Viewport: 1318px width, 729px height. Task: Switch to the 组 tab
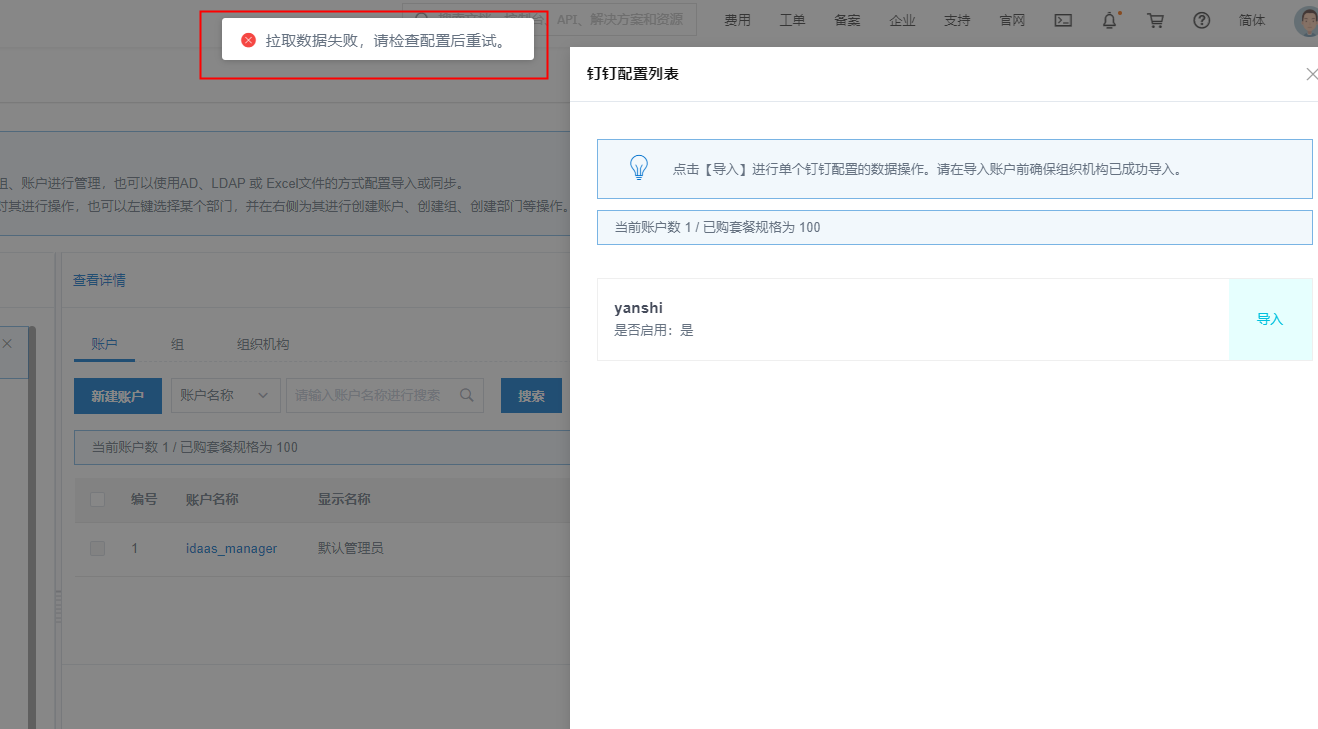[x=177, y=344]
